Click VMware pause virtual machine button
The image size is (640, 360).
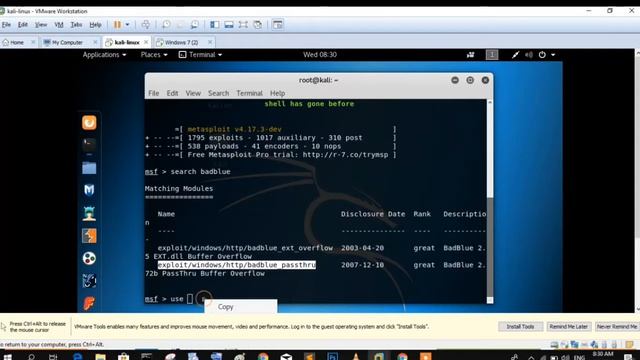(x=117, y=24)
